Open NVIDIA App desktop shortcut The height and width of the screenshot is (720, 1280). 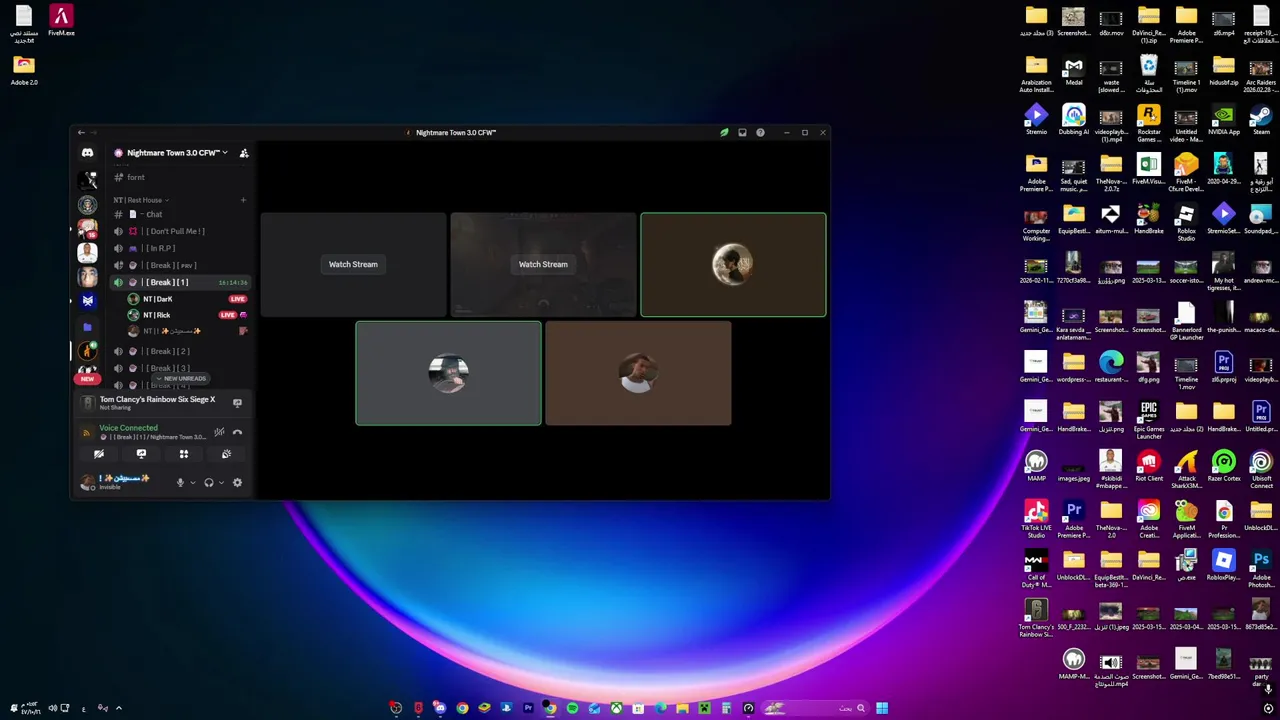tap(1223, 121)
